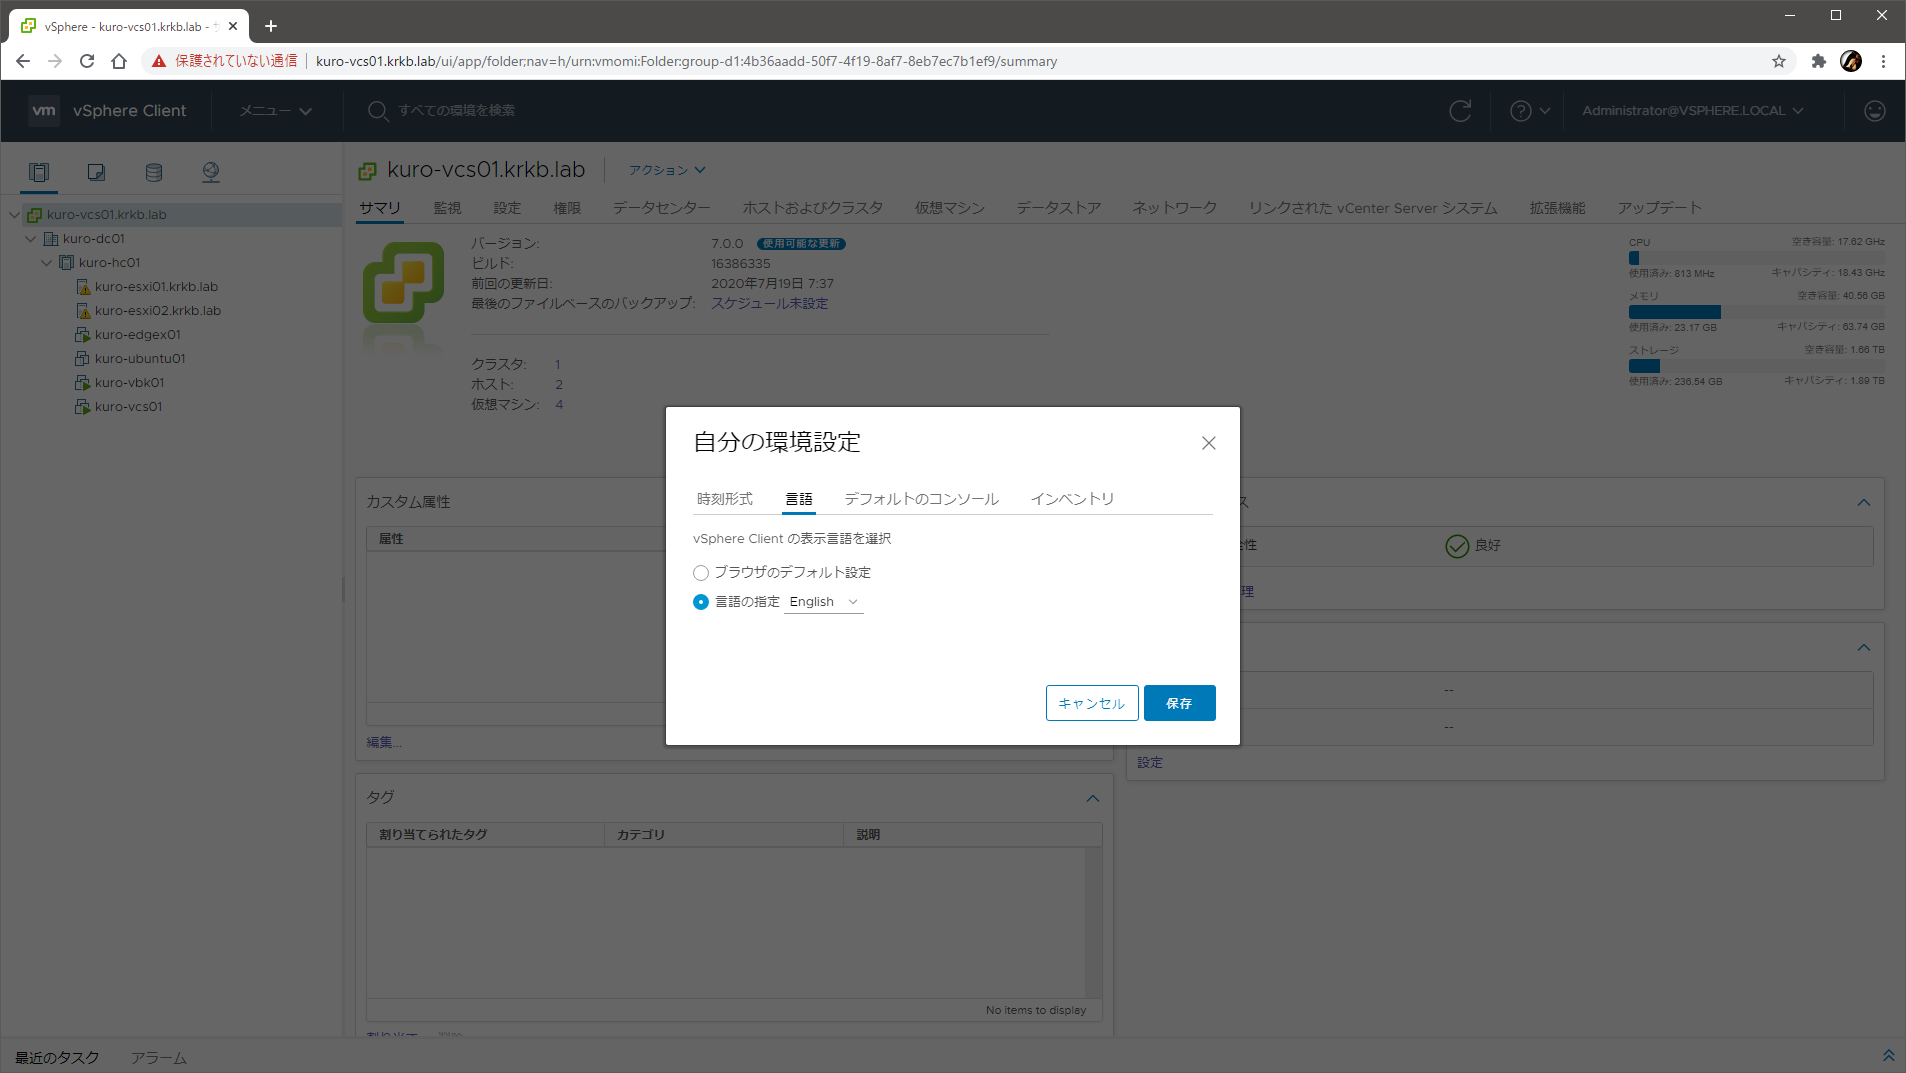
Task: Select ブラウザのデフォルト設定 radio button
Action: coord(701,573)
